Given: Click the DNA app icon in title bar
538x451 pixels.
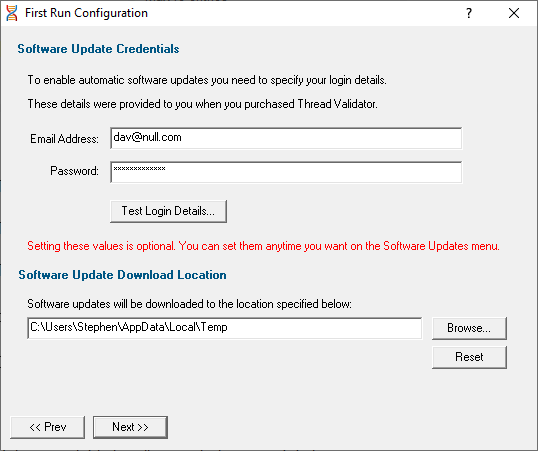Looking at the screenshot, I should 12,13.
